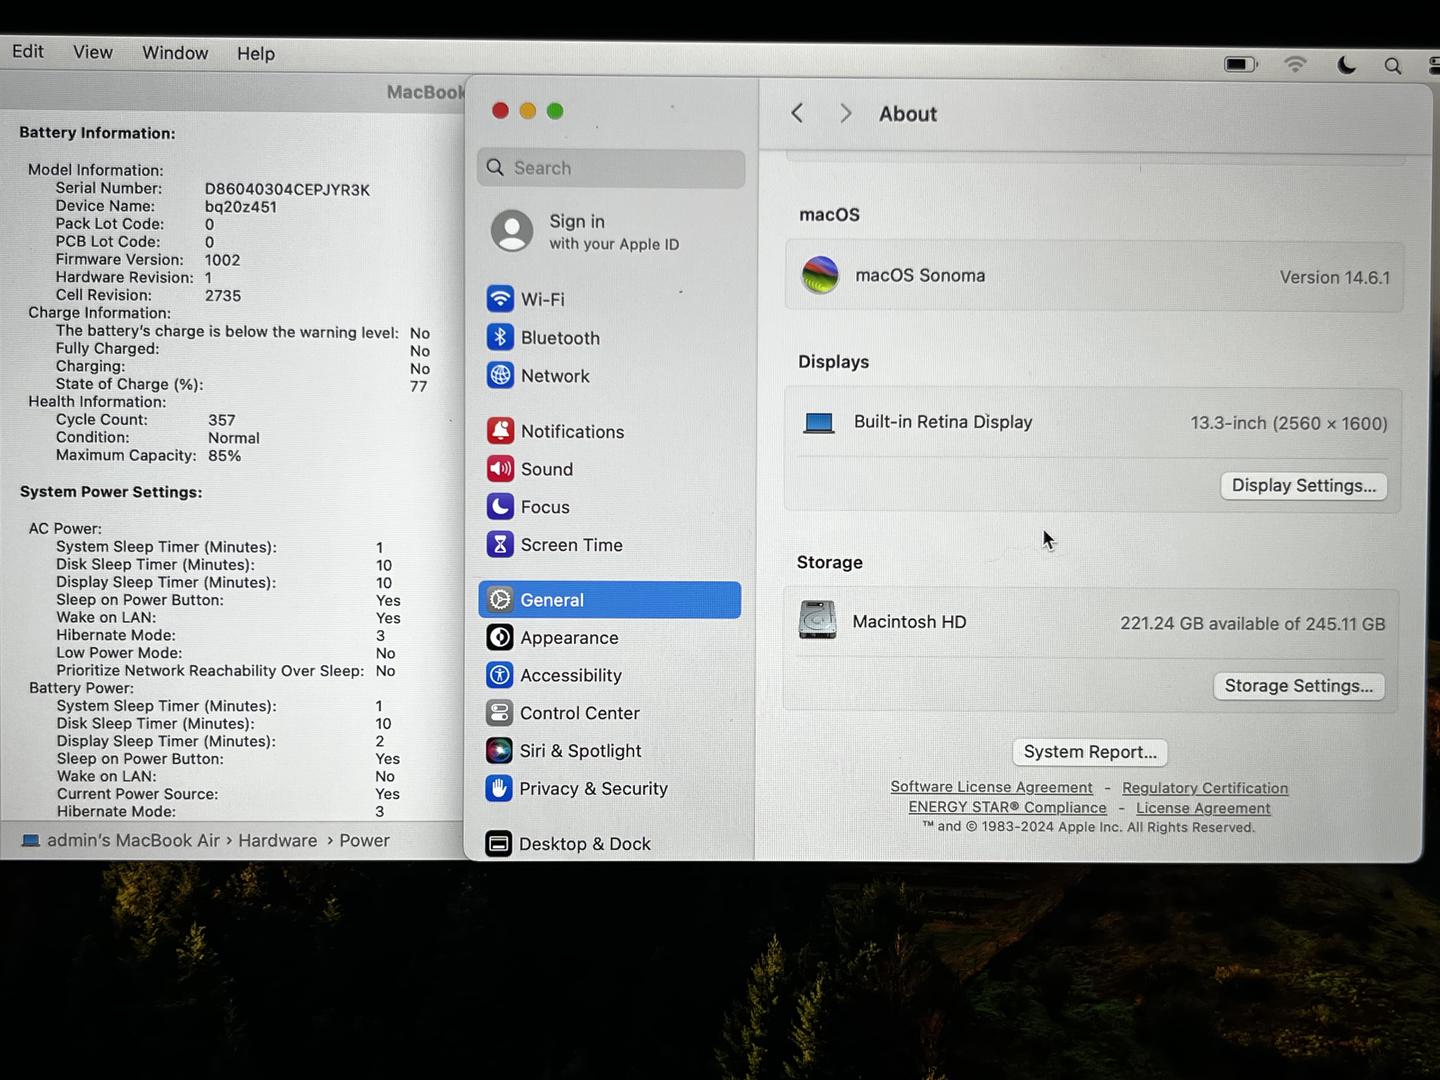
Task: Click the Condition Normal value
Action: [x=234, y=438]
